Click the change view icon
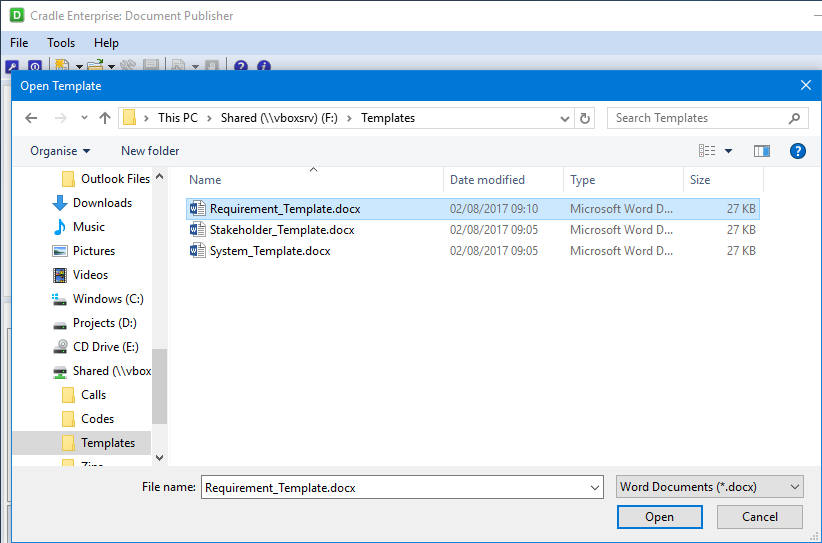 [x=707, y=151]
